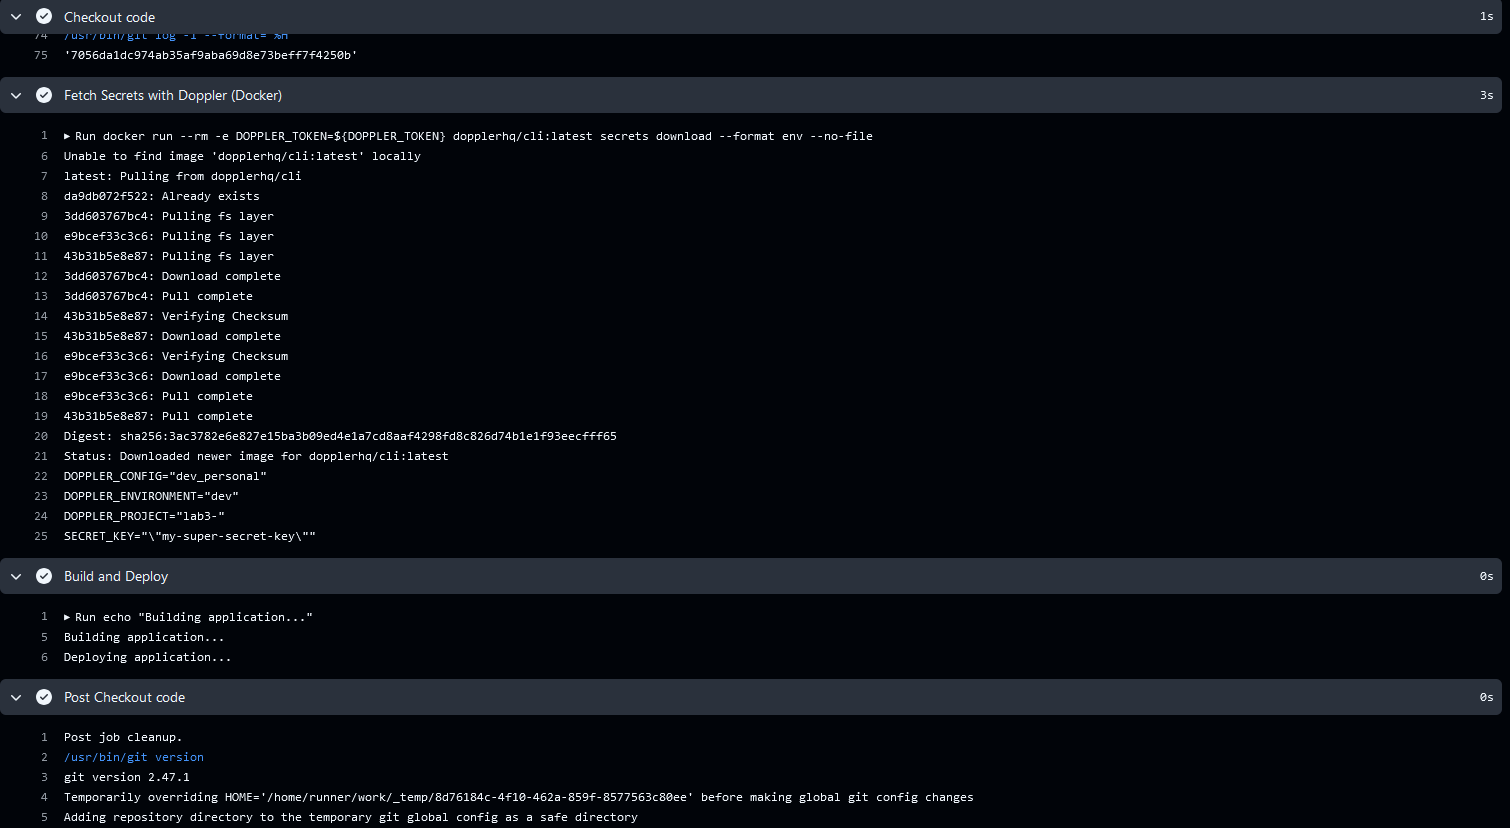The width and height of the screenshot is (1510, 828).
Task: Click 'Status: Downloaded newer image' line
Action: tap(256, 456)
